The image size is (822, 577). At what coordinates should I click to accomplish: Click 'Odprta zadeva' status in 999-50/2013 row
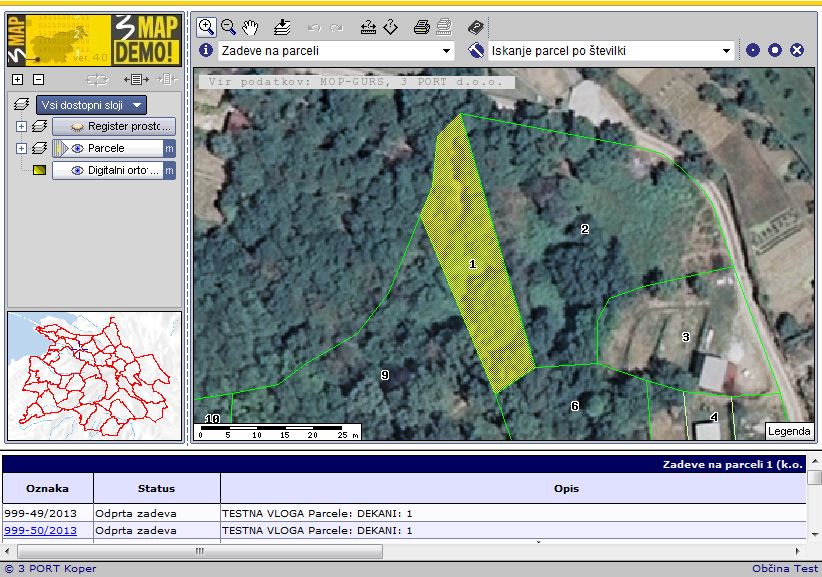(x=136, y=530)
